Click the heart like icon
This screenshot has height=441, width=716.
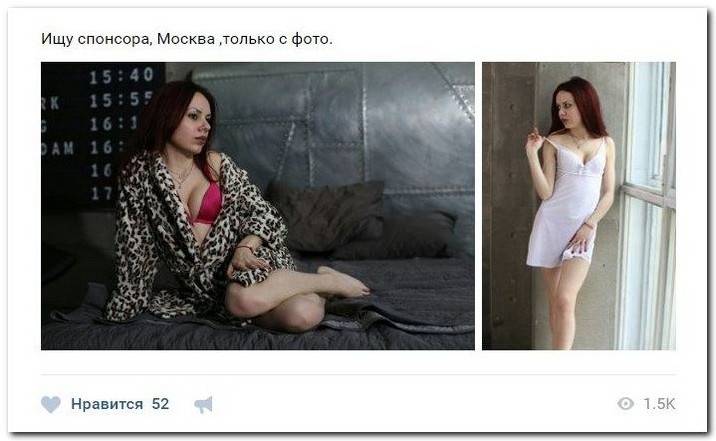pos(51,404)
